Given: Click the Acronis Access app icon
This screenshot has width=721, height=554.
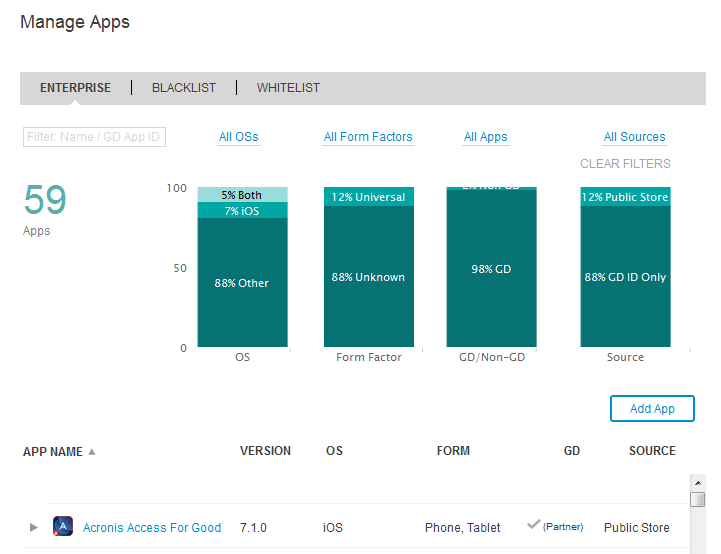Looking at the screenshot, I should 63,527.
